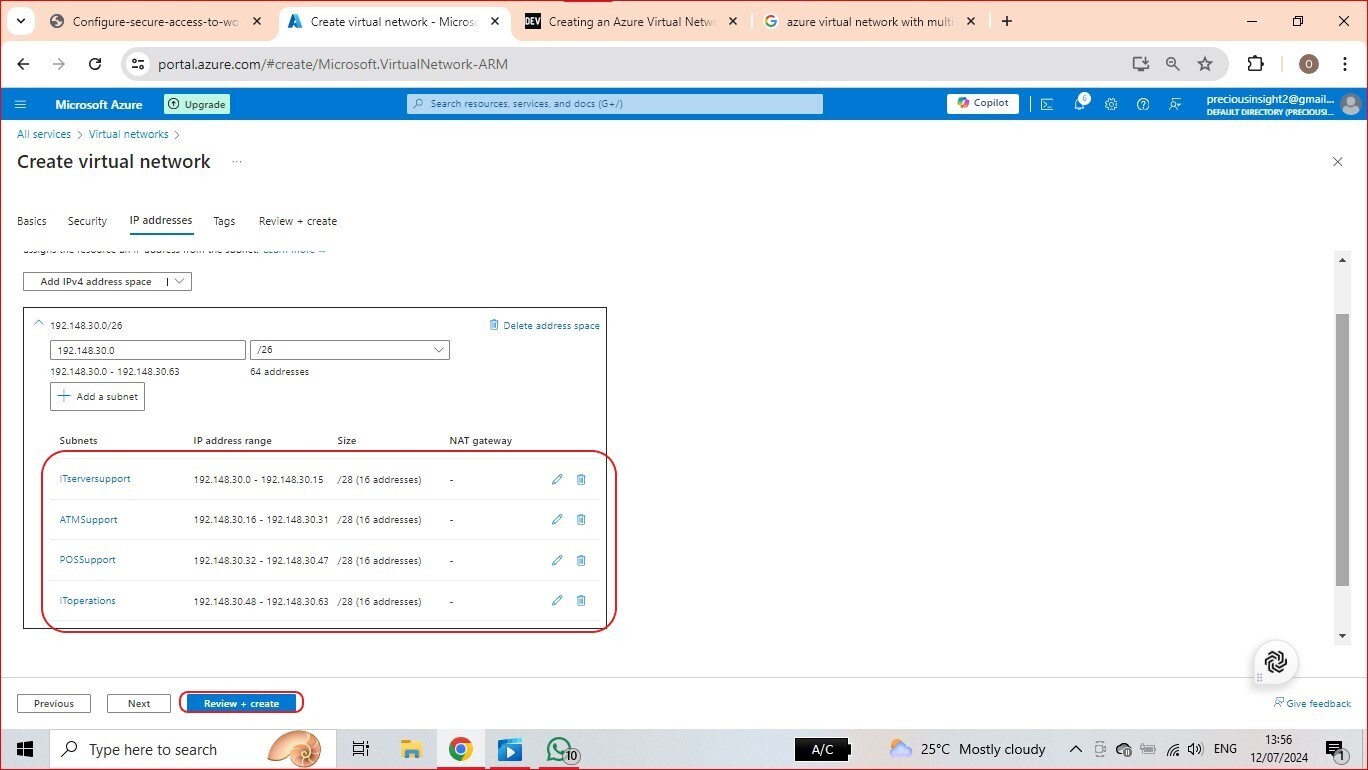The height and width of the screenshot is (770, 1368).
Task: Edit the ATMSupport subnet
Action: (557, 520)
